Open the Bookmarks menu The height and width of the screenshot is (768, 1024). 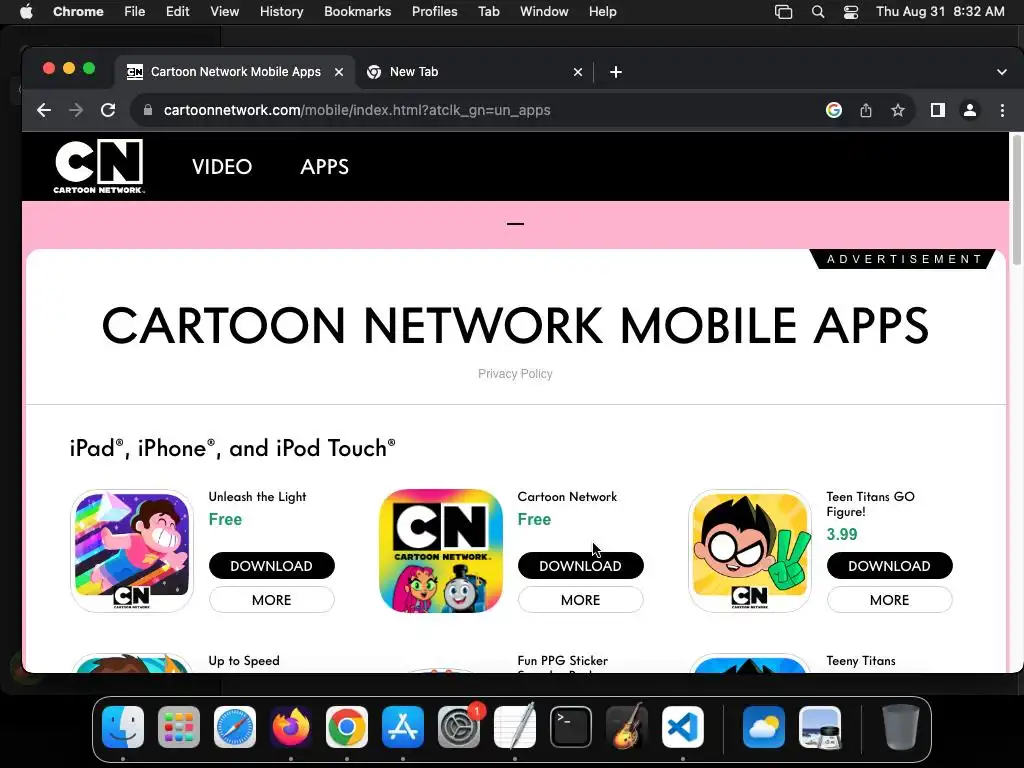pos(357,12)
